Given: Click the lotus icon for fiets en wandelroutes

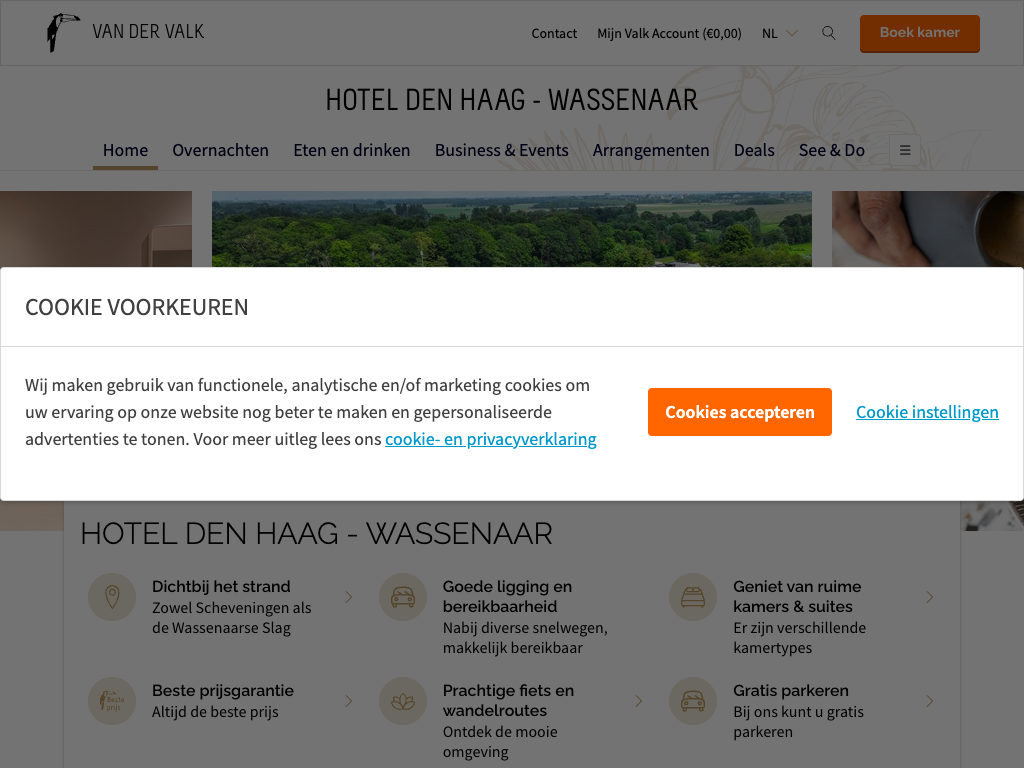Looking at the screenshot, I should coord(403,701).
